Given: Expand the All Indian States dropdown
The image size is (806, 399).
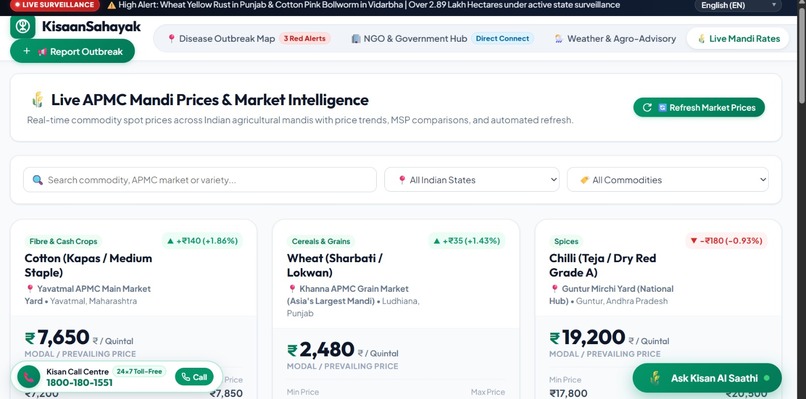Looking at the screenshot, I should coord(472,180).
